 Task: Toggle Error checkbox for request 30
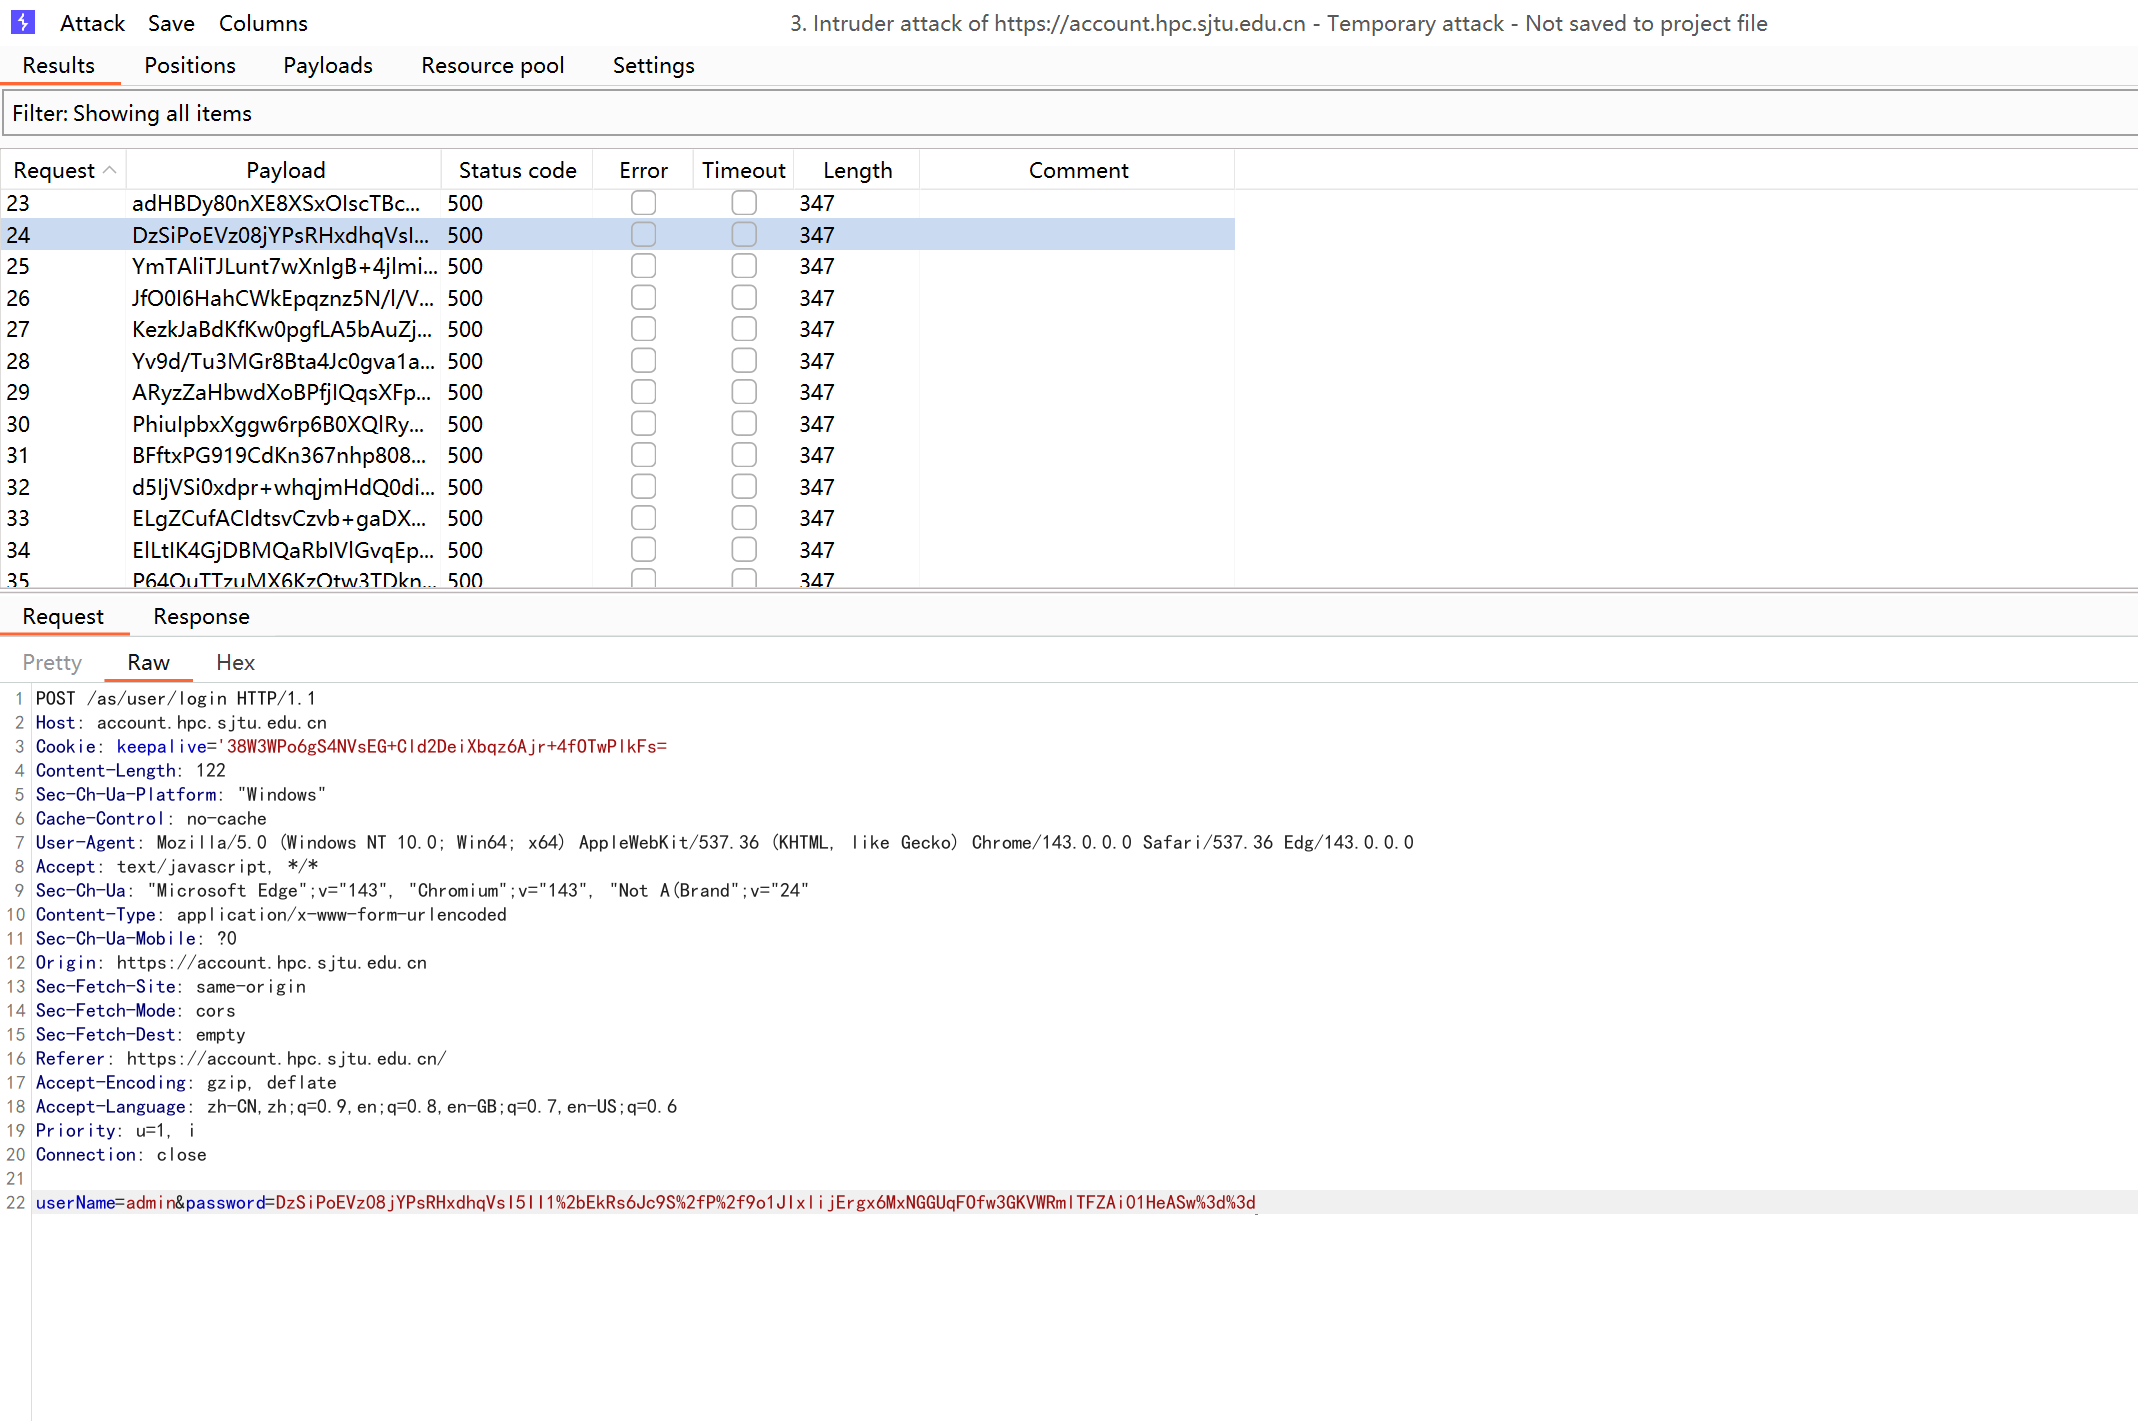[643, 424]
